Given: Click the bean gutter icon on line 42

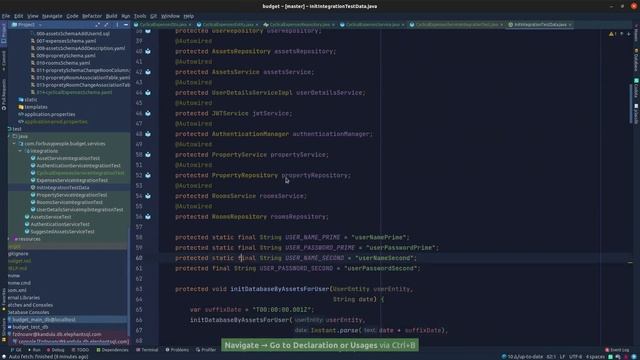Looking at the screenshot, I should (148, 72).
